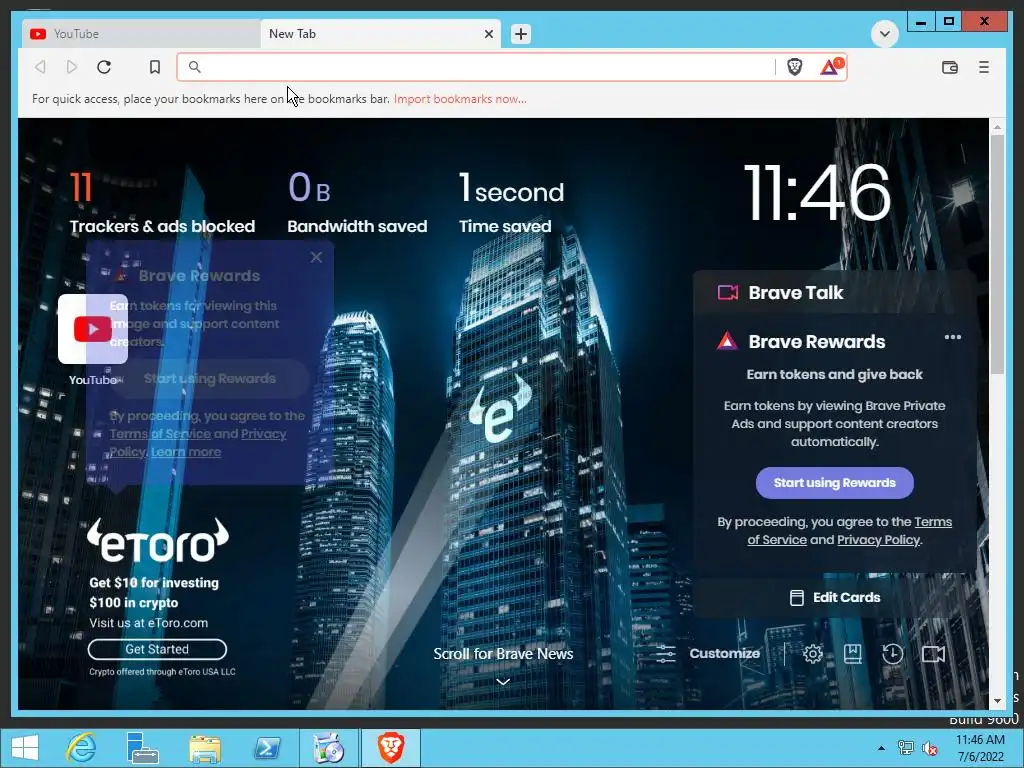Open the Brave Shields lion icon
Viewport: 1024px width, 768px height.
(794, 67)
